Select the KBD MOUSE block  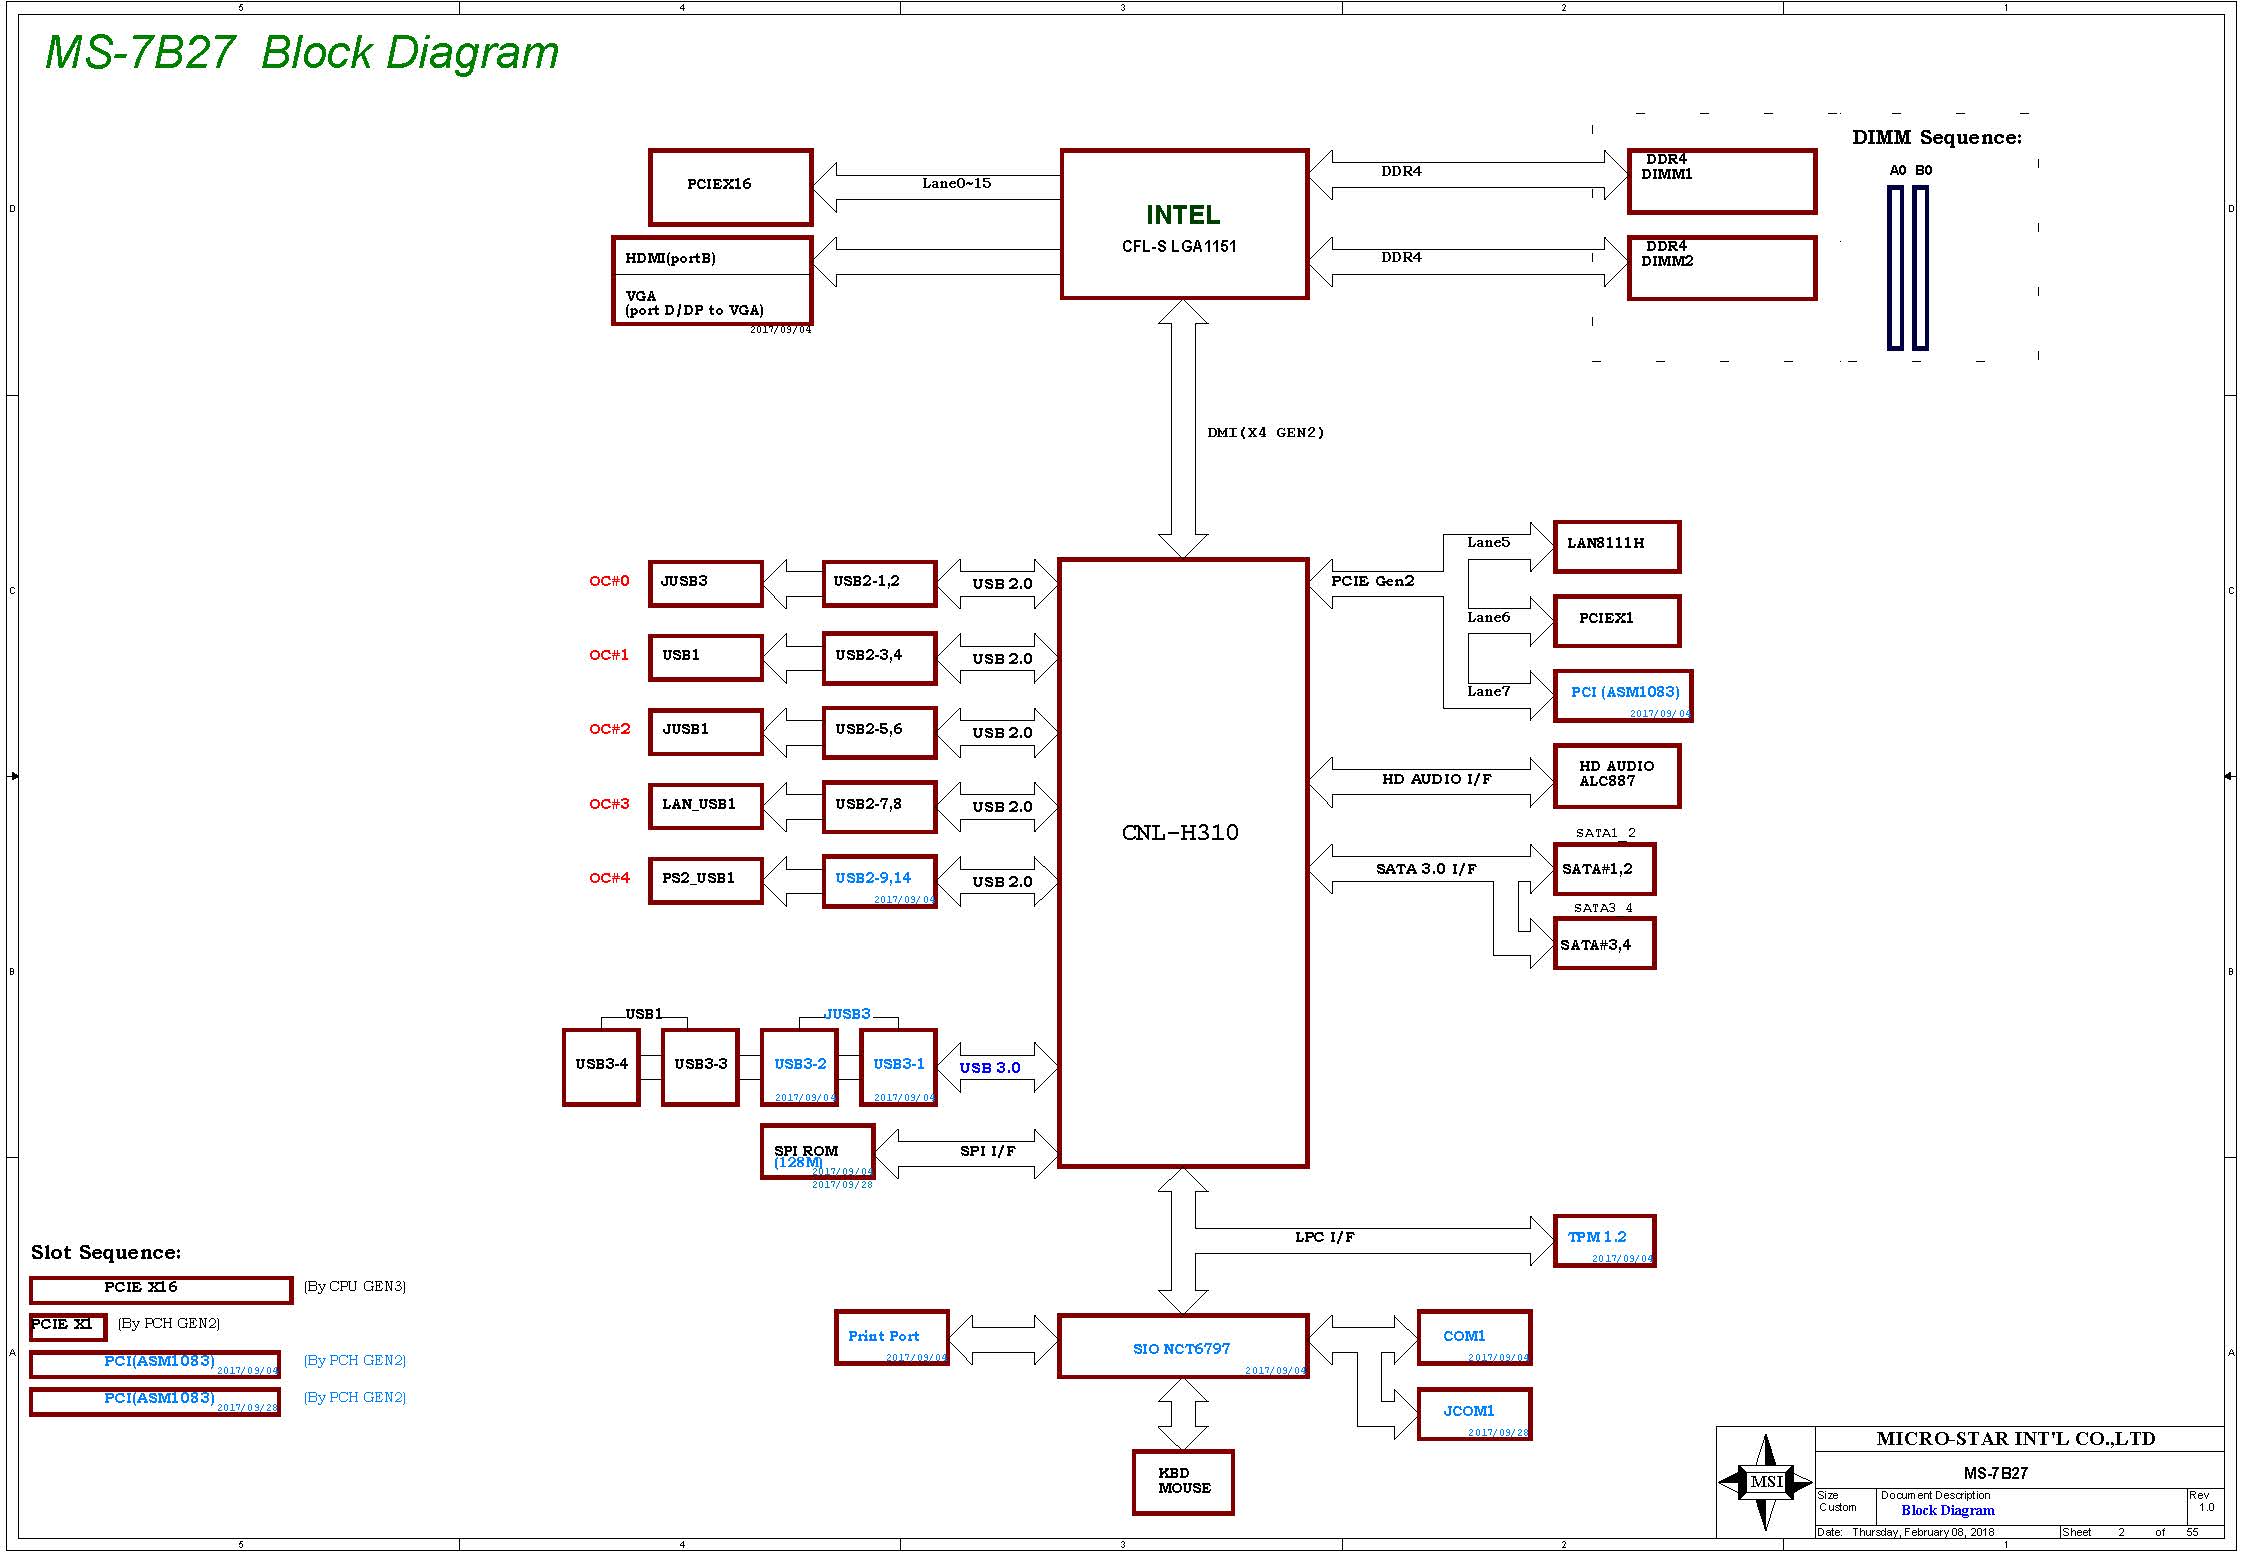click(x=1182, y=1482)
